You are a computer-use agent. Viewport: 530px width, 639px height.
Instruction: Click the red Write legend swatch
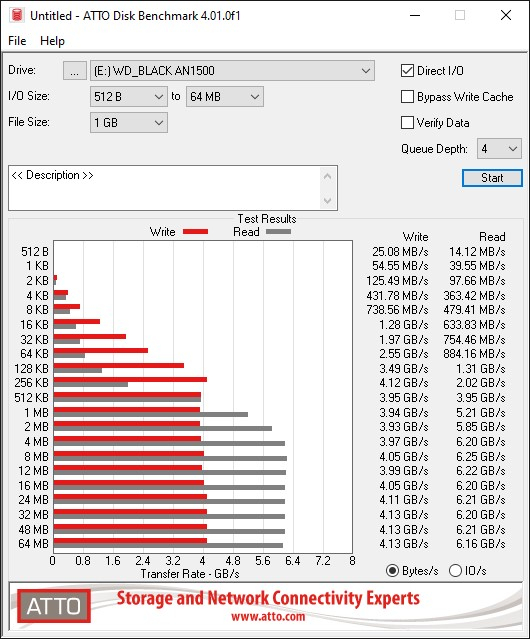[196, 231]
